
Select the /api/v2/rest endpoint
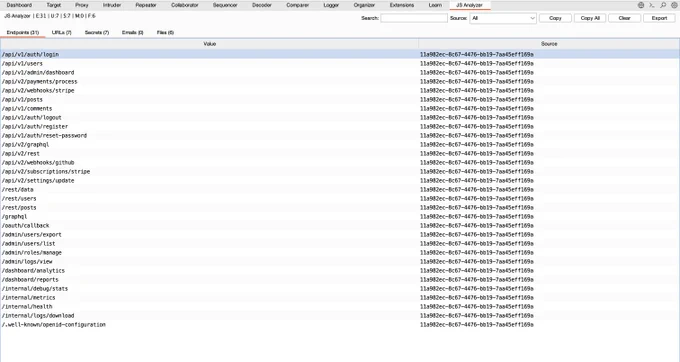tap(340, 153)
